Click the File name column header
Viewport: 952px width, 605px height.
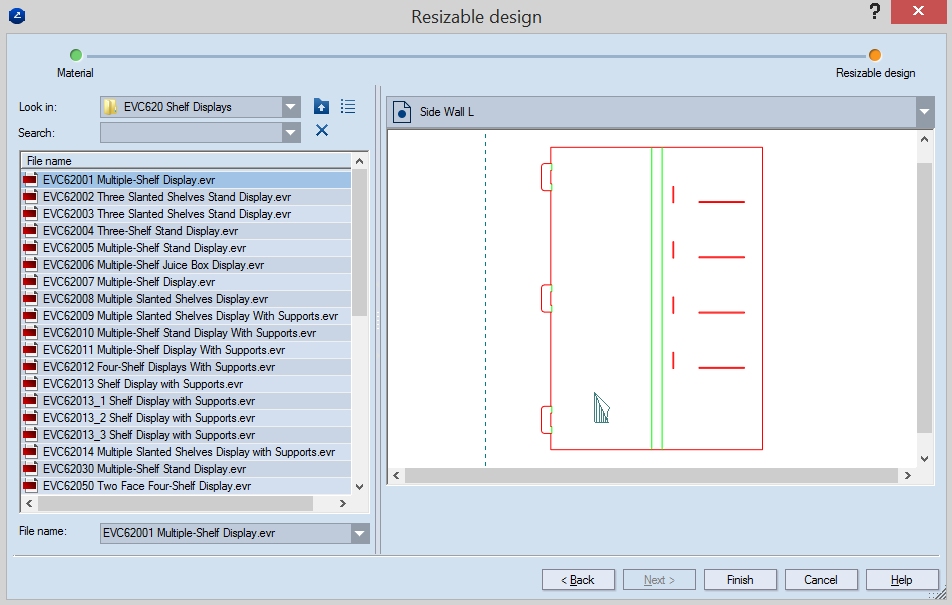point(186,161)
